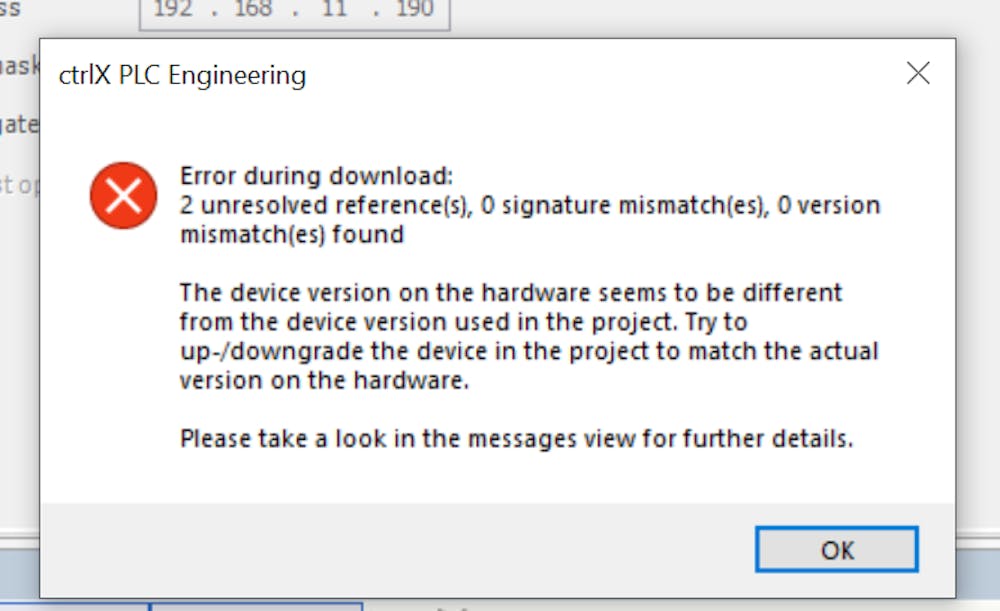The height and width of the screenshot is (611, 1000).
Task: Click the ctrlX PLC Engineering dialog title
Action: [x=180, y=75]
